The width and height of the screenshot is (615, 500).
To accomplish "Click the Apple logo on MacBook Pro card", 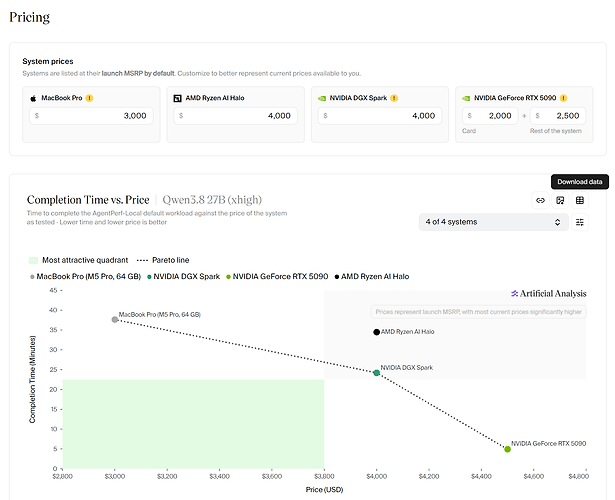I will (x=33, y=98).
